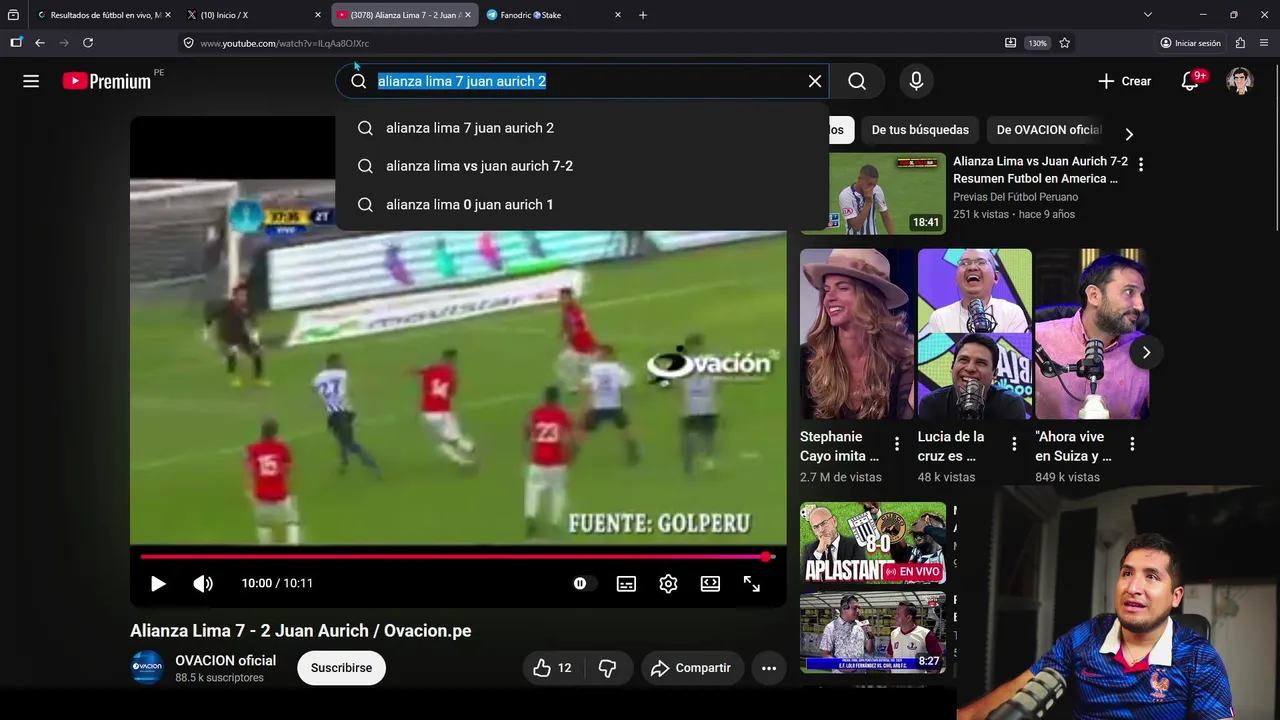Go back in browser history
This screenshot has height=720, width=1280.
point(40,43)
